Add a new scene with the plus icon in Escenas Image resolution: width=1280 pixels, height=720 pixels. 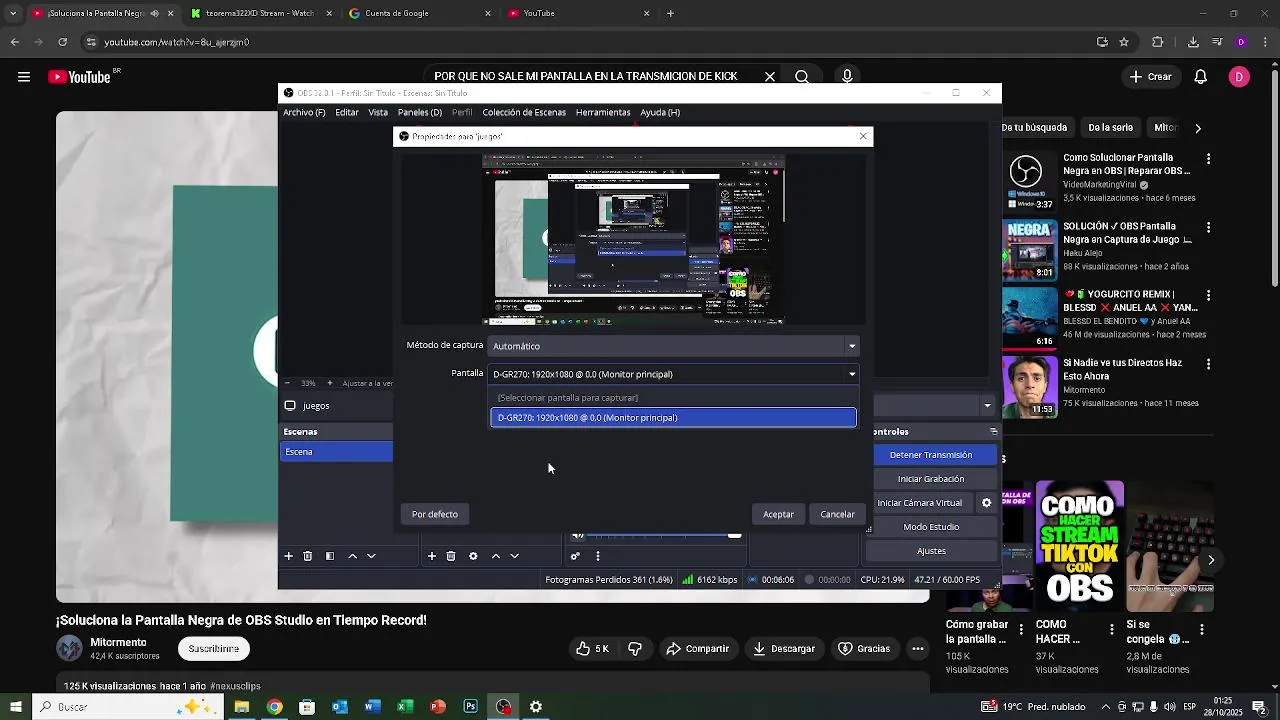click(x=288, y=556)
